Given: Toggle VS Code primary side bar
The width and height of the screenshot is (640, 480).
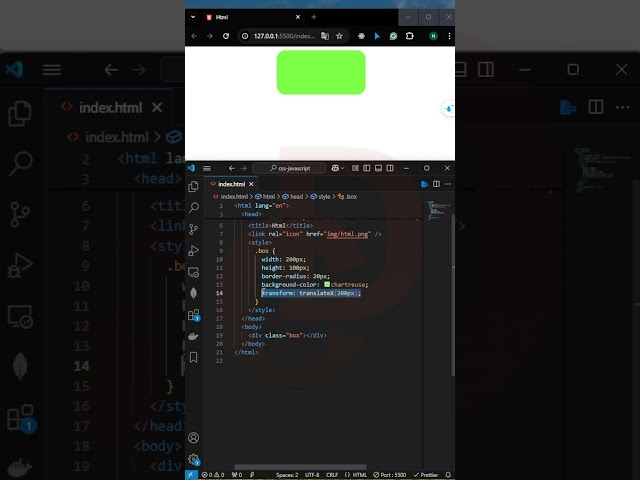Looking at the screenshot, I should [x=367, y=168].
